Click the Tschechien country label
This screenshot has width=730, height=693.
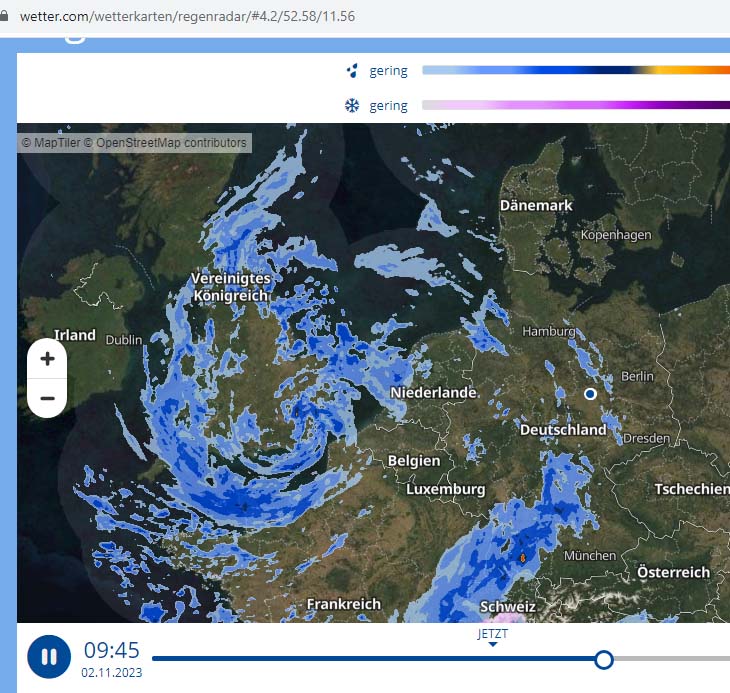[x=692, y=489]
